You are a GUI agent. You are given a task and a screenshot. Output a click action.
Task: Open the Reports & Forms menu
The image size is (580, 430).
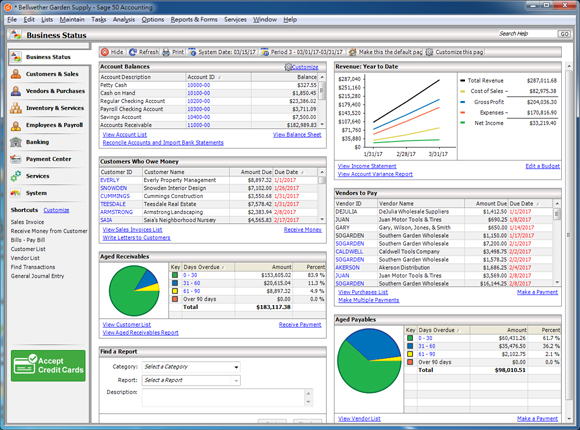click(194, 20)
